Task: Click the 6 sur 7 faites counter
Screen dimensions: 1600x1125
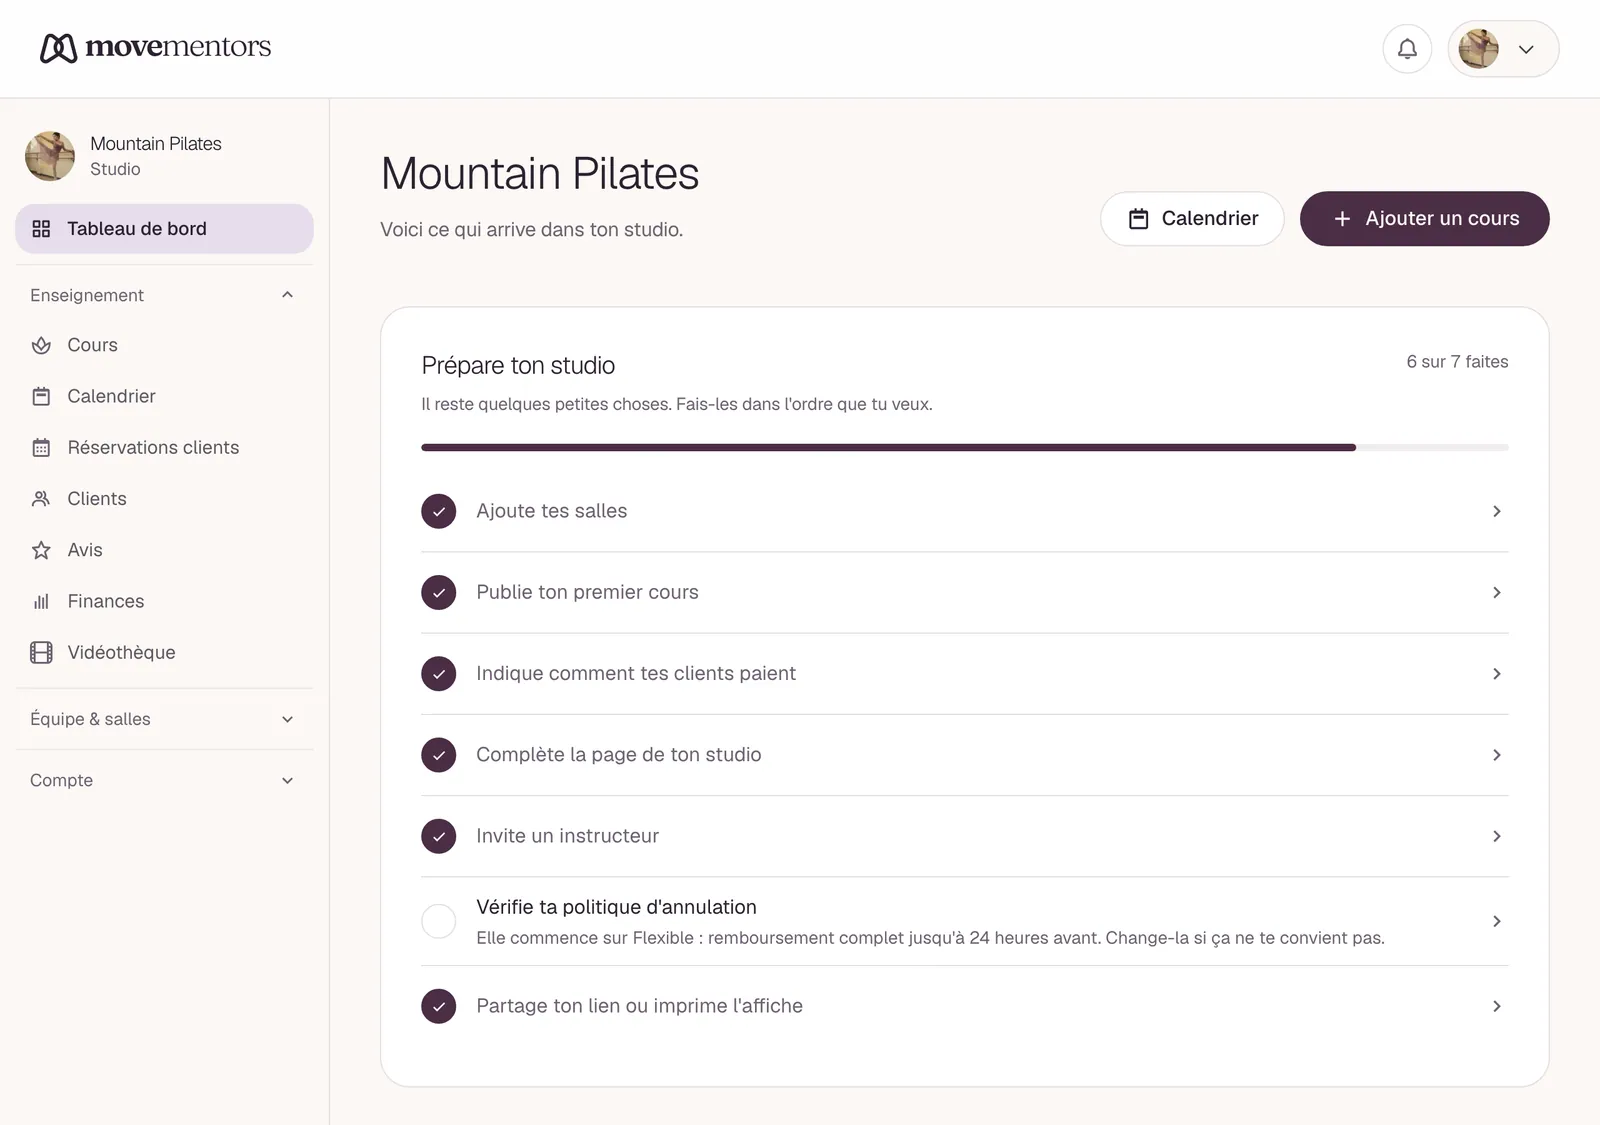Action: click(1457, 362)
